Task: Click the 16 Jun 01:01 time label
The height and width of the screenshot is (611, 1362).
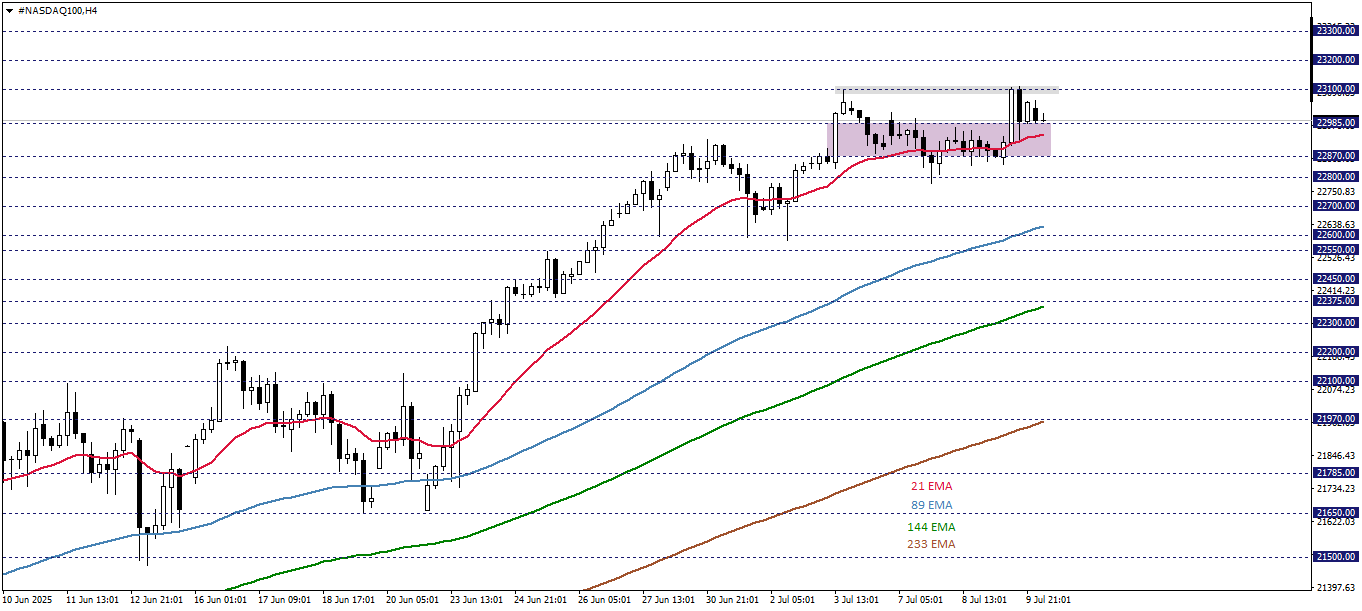Action: click(220, 600)
